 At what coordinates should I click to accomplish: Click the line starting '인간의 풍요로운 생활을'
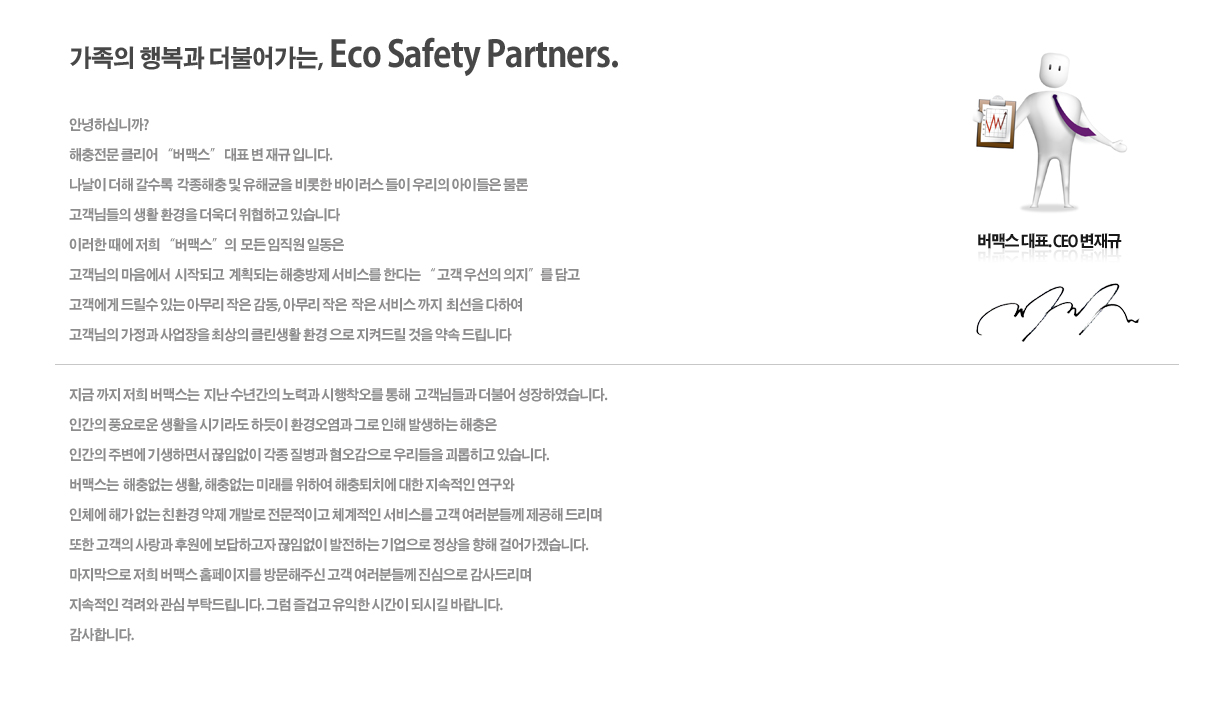tap(290, 425)
